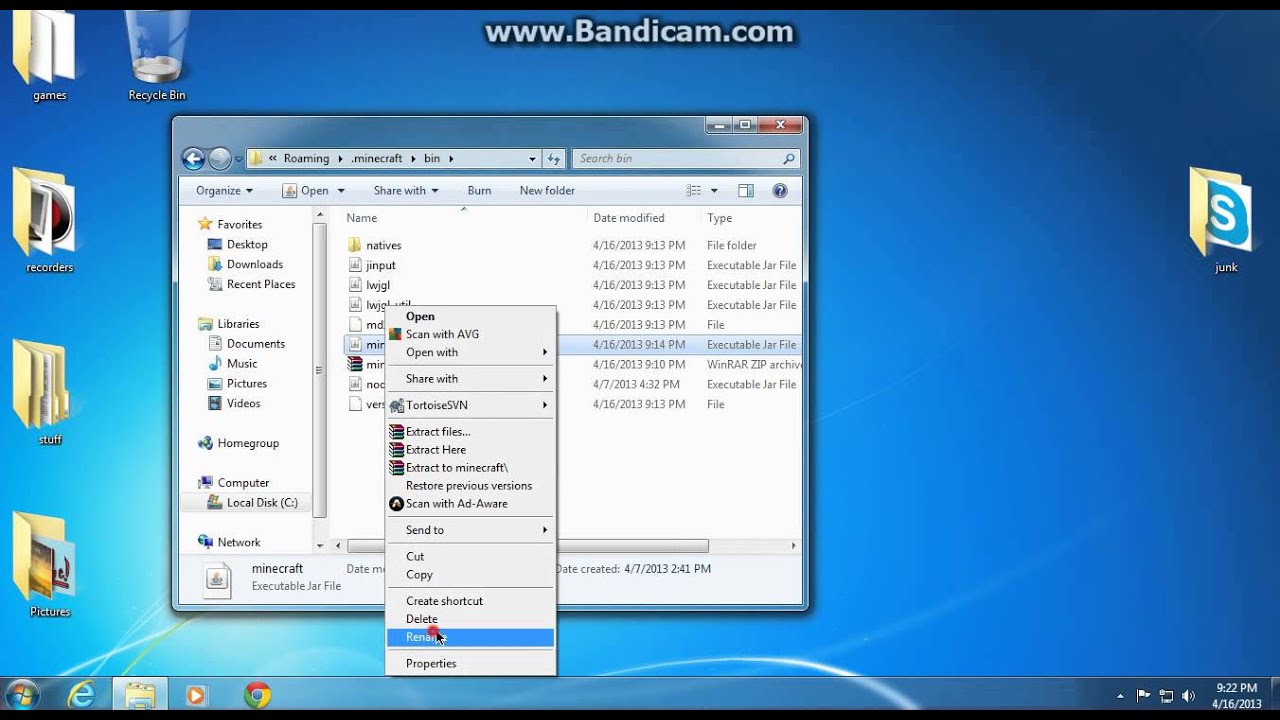Viewport: 1280px width, 720px height.
Task: Show hidden tray icons arrow
Action: pyautogui.click(x=1121, y=696)
